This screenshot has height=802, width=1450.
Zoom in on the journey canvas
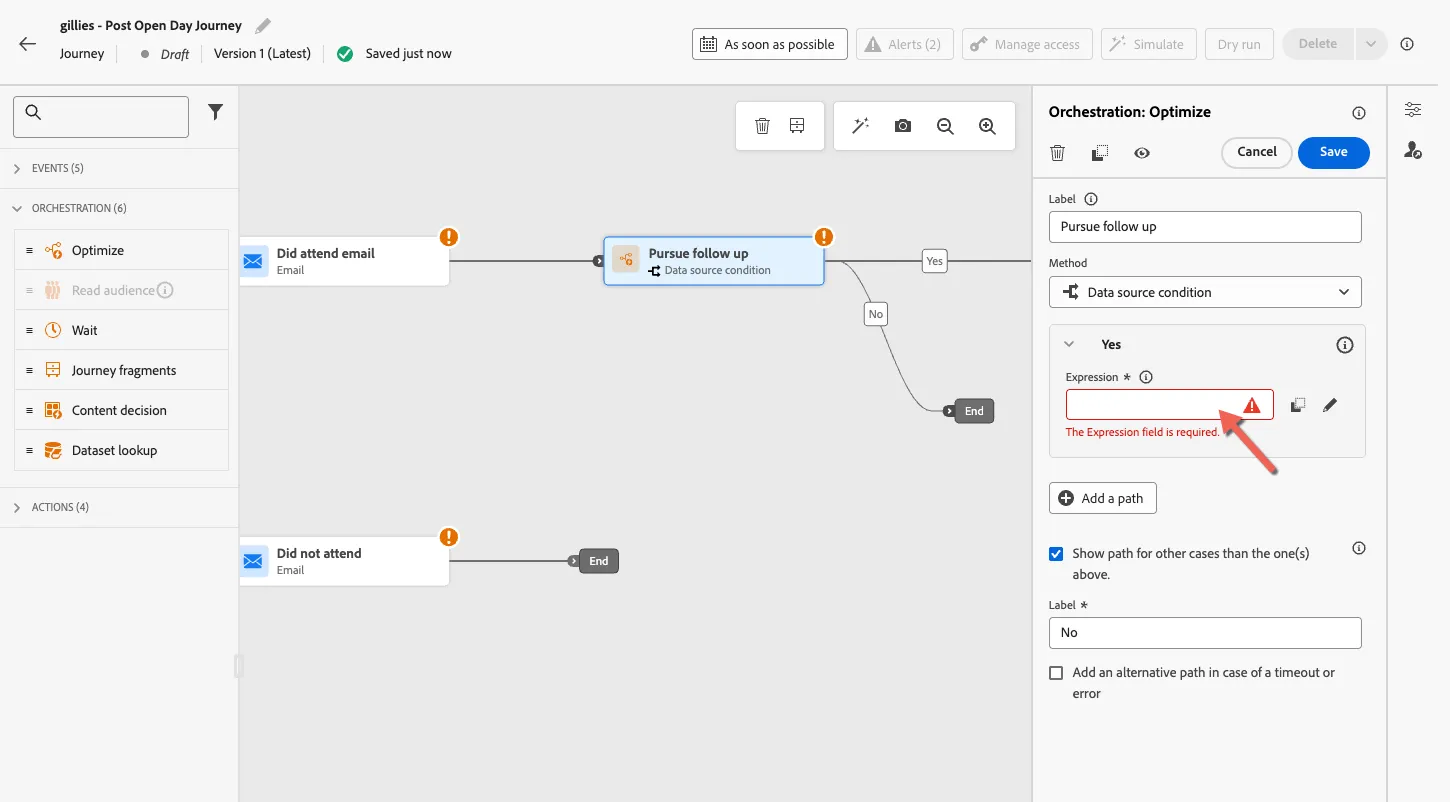click(987, 126)
